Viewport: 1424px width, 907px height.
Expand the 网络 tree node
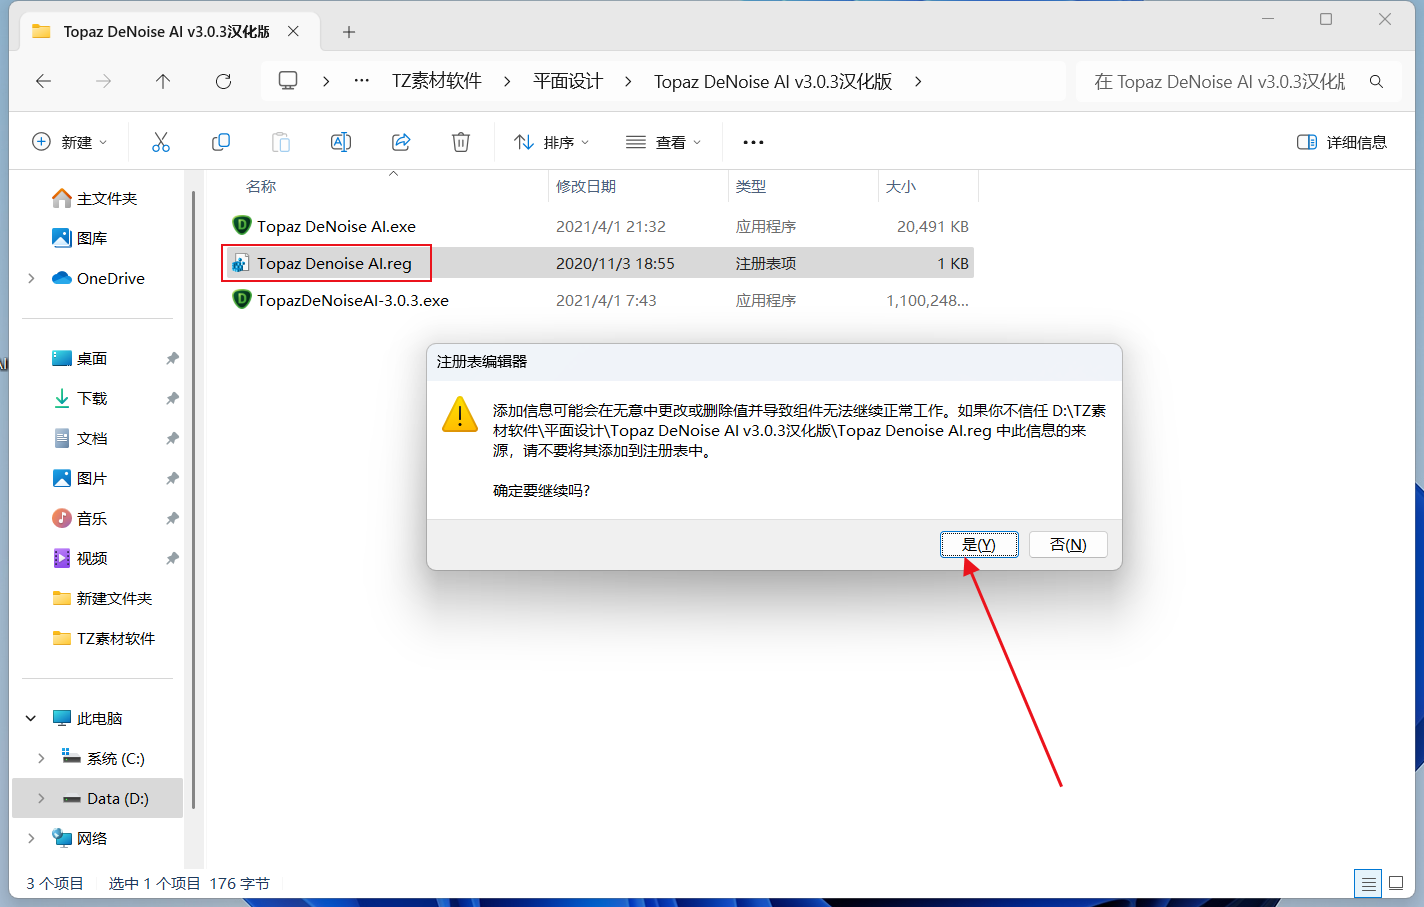(x=31, y=838)
